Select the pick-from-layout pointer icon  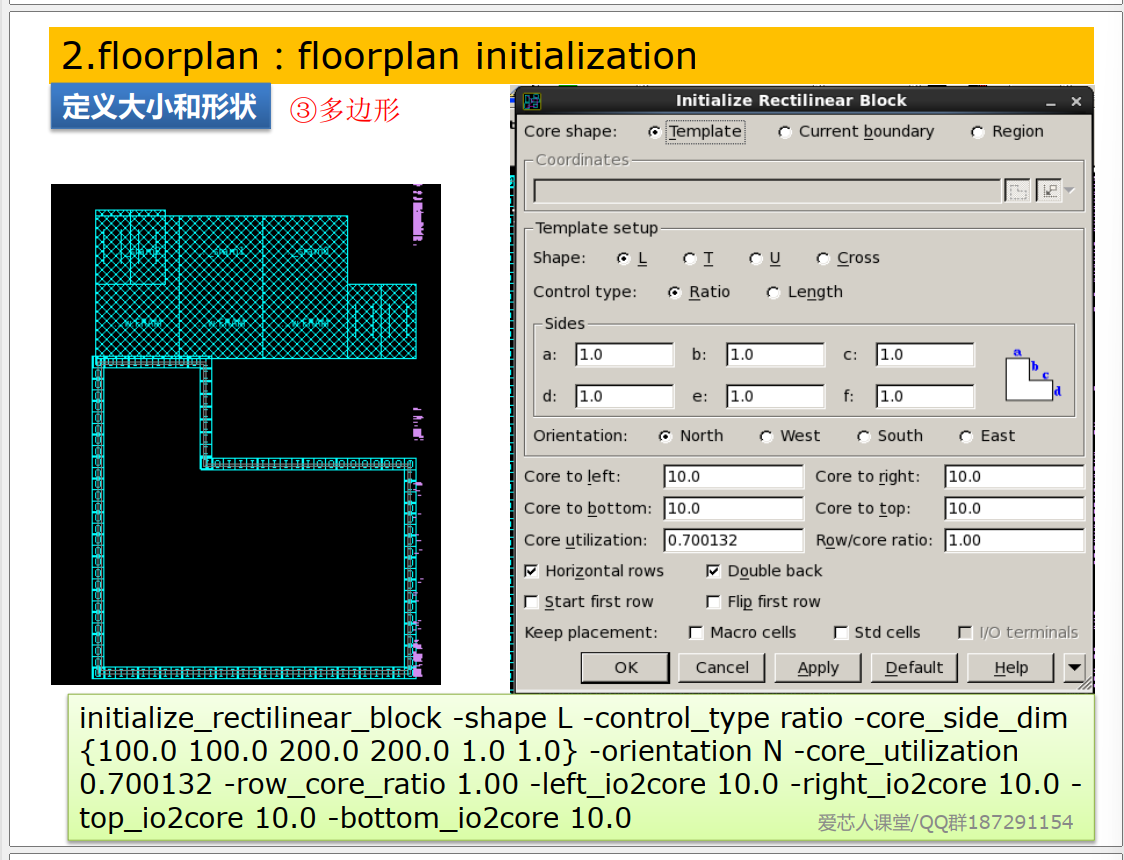pyautogui.click(x=1048, y=190)
